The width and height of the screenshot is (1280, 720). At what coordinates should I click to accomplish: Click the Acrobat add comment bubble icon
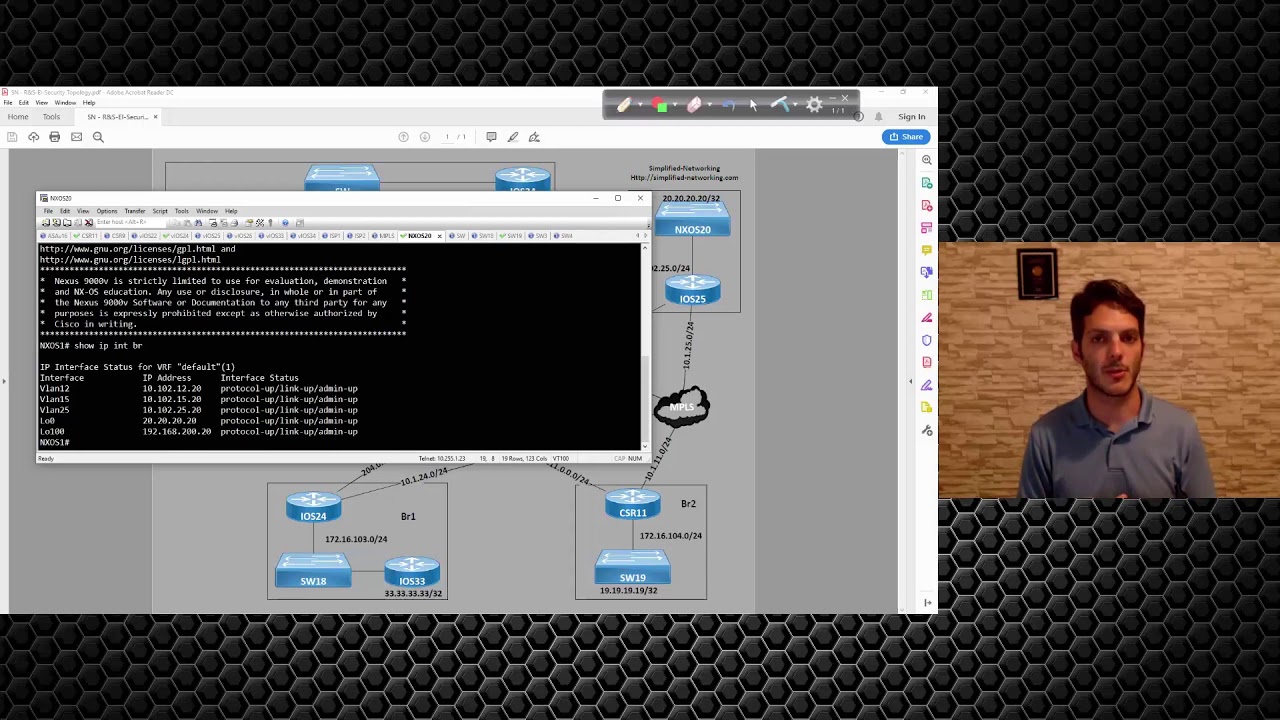click(x=491, y=137)
